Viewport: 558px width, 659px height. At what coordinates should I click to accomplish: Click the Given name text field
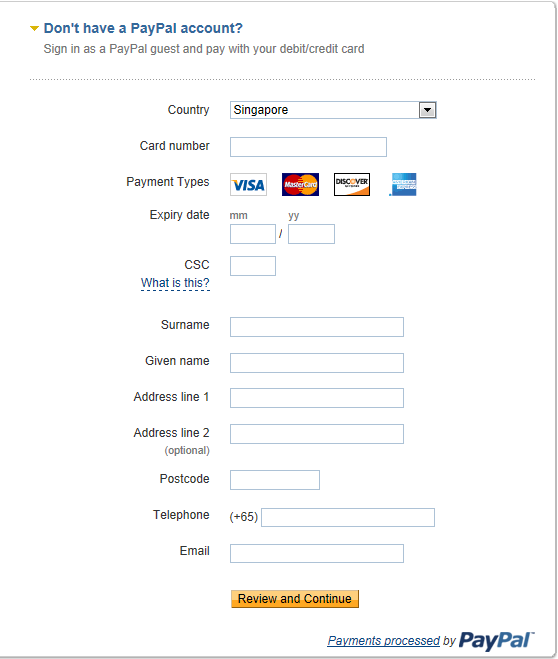pyautogui.click(x=317, y=363)
